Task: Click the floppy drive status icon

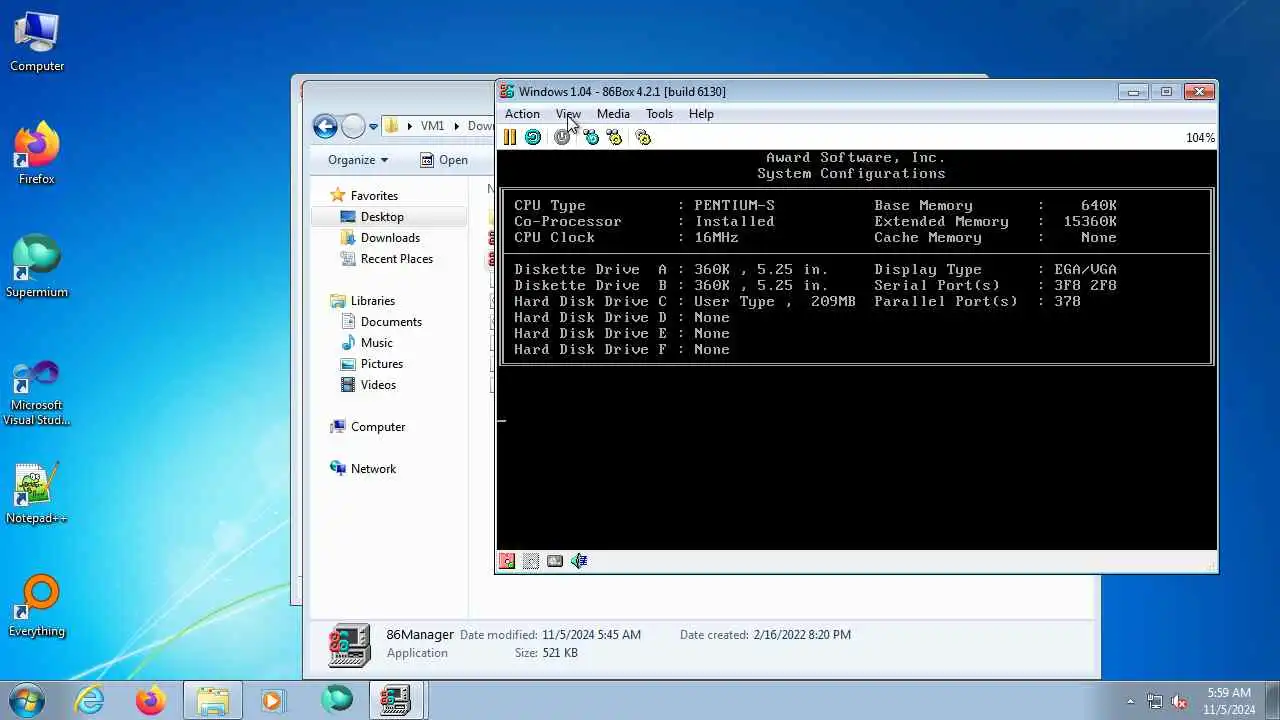Action: 507,561
